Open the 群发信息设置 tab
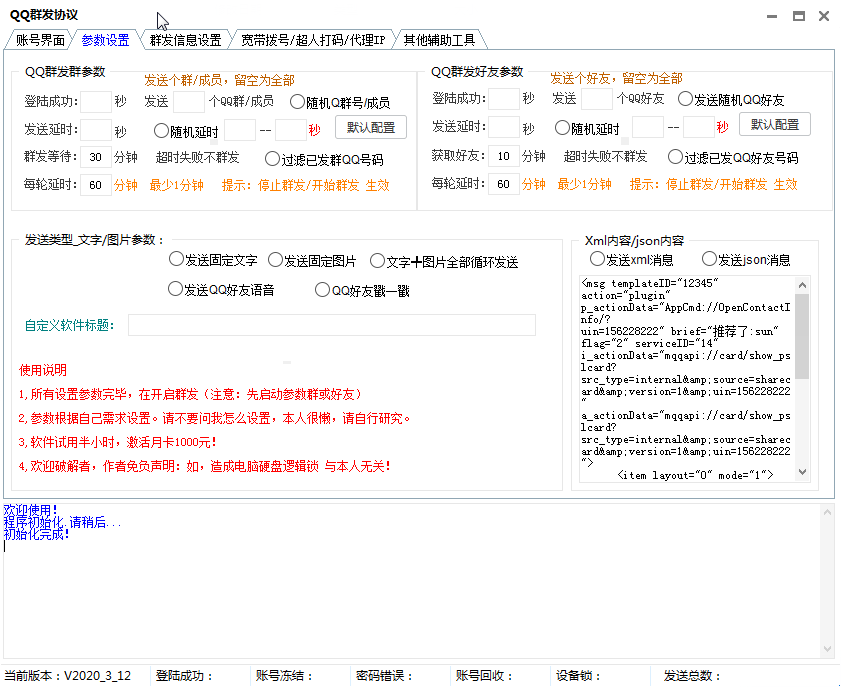The image size is (841, 687). coord(186,40)
